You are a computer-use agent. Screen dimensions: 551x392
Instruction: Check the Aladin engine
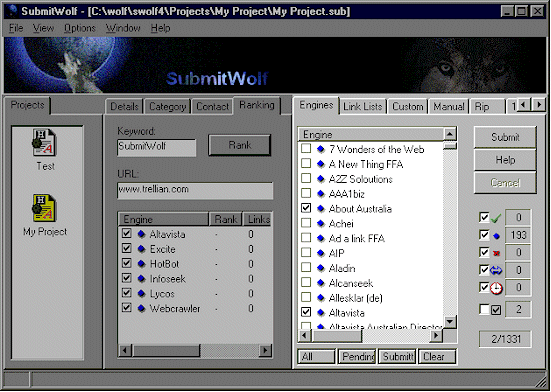tap(306, 267)
